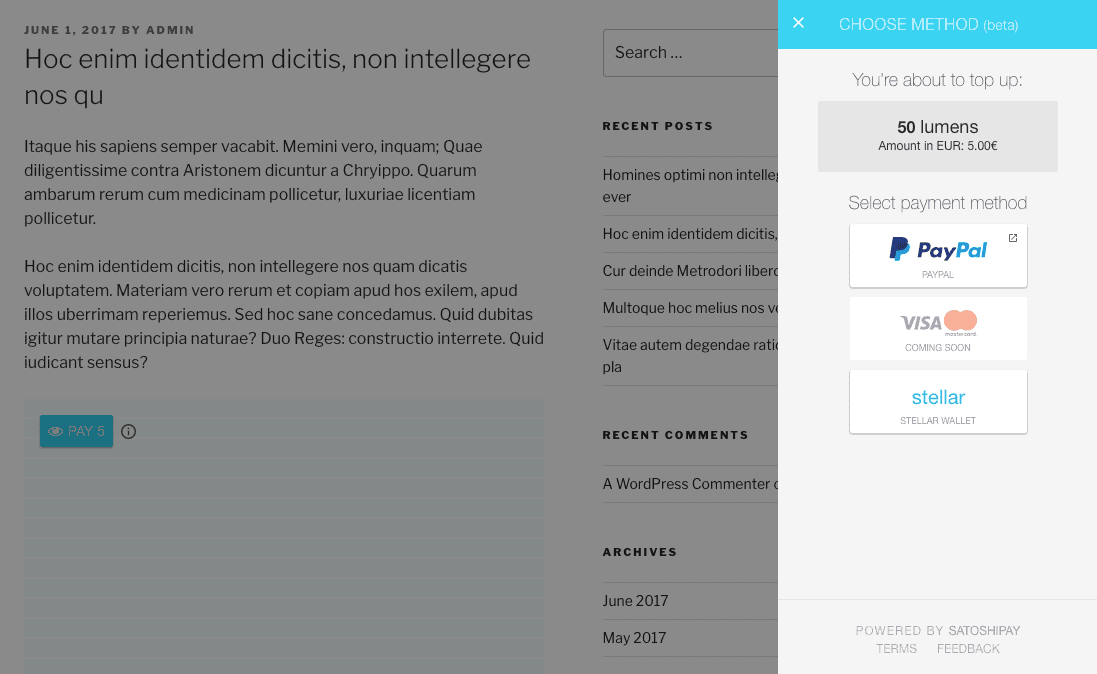Select the PayPal payment method
The height and width of the screenshot is (674, 1097).
[937, 255]
